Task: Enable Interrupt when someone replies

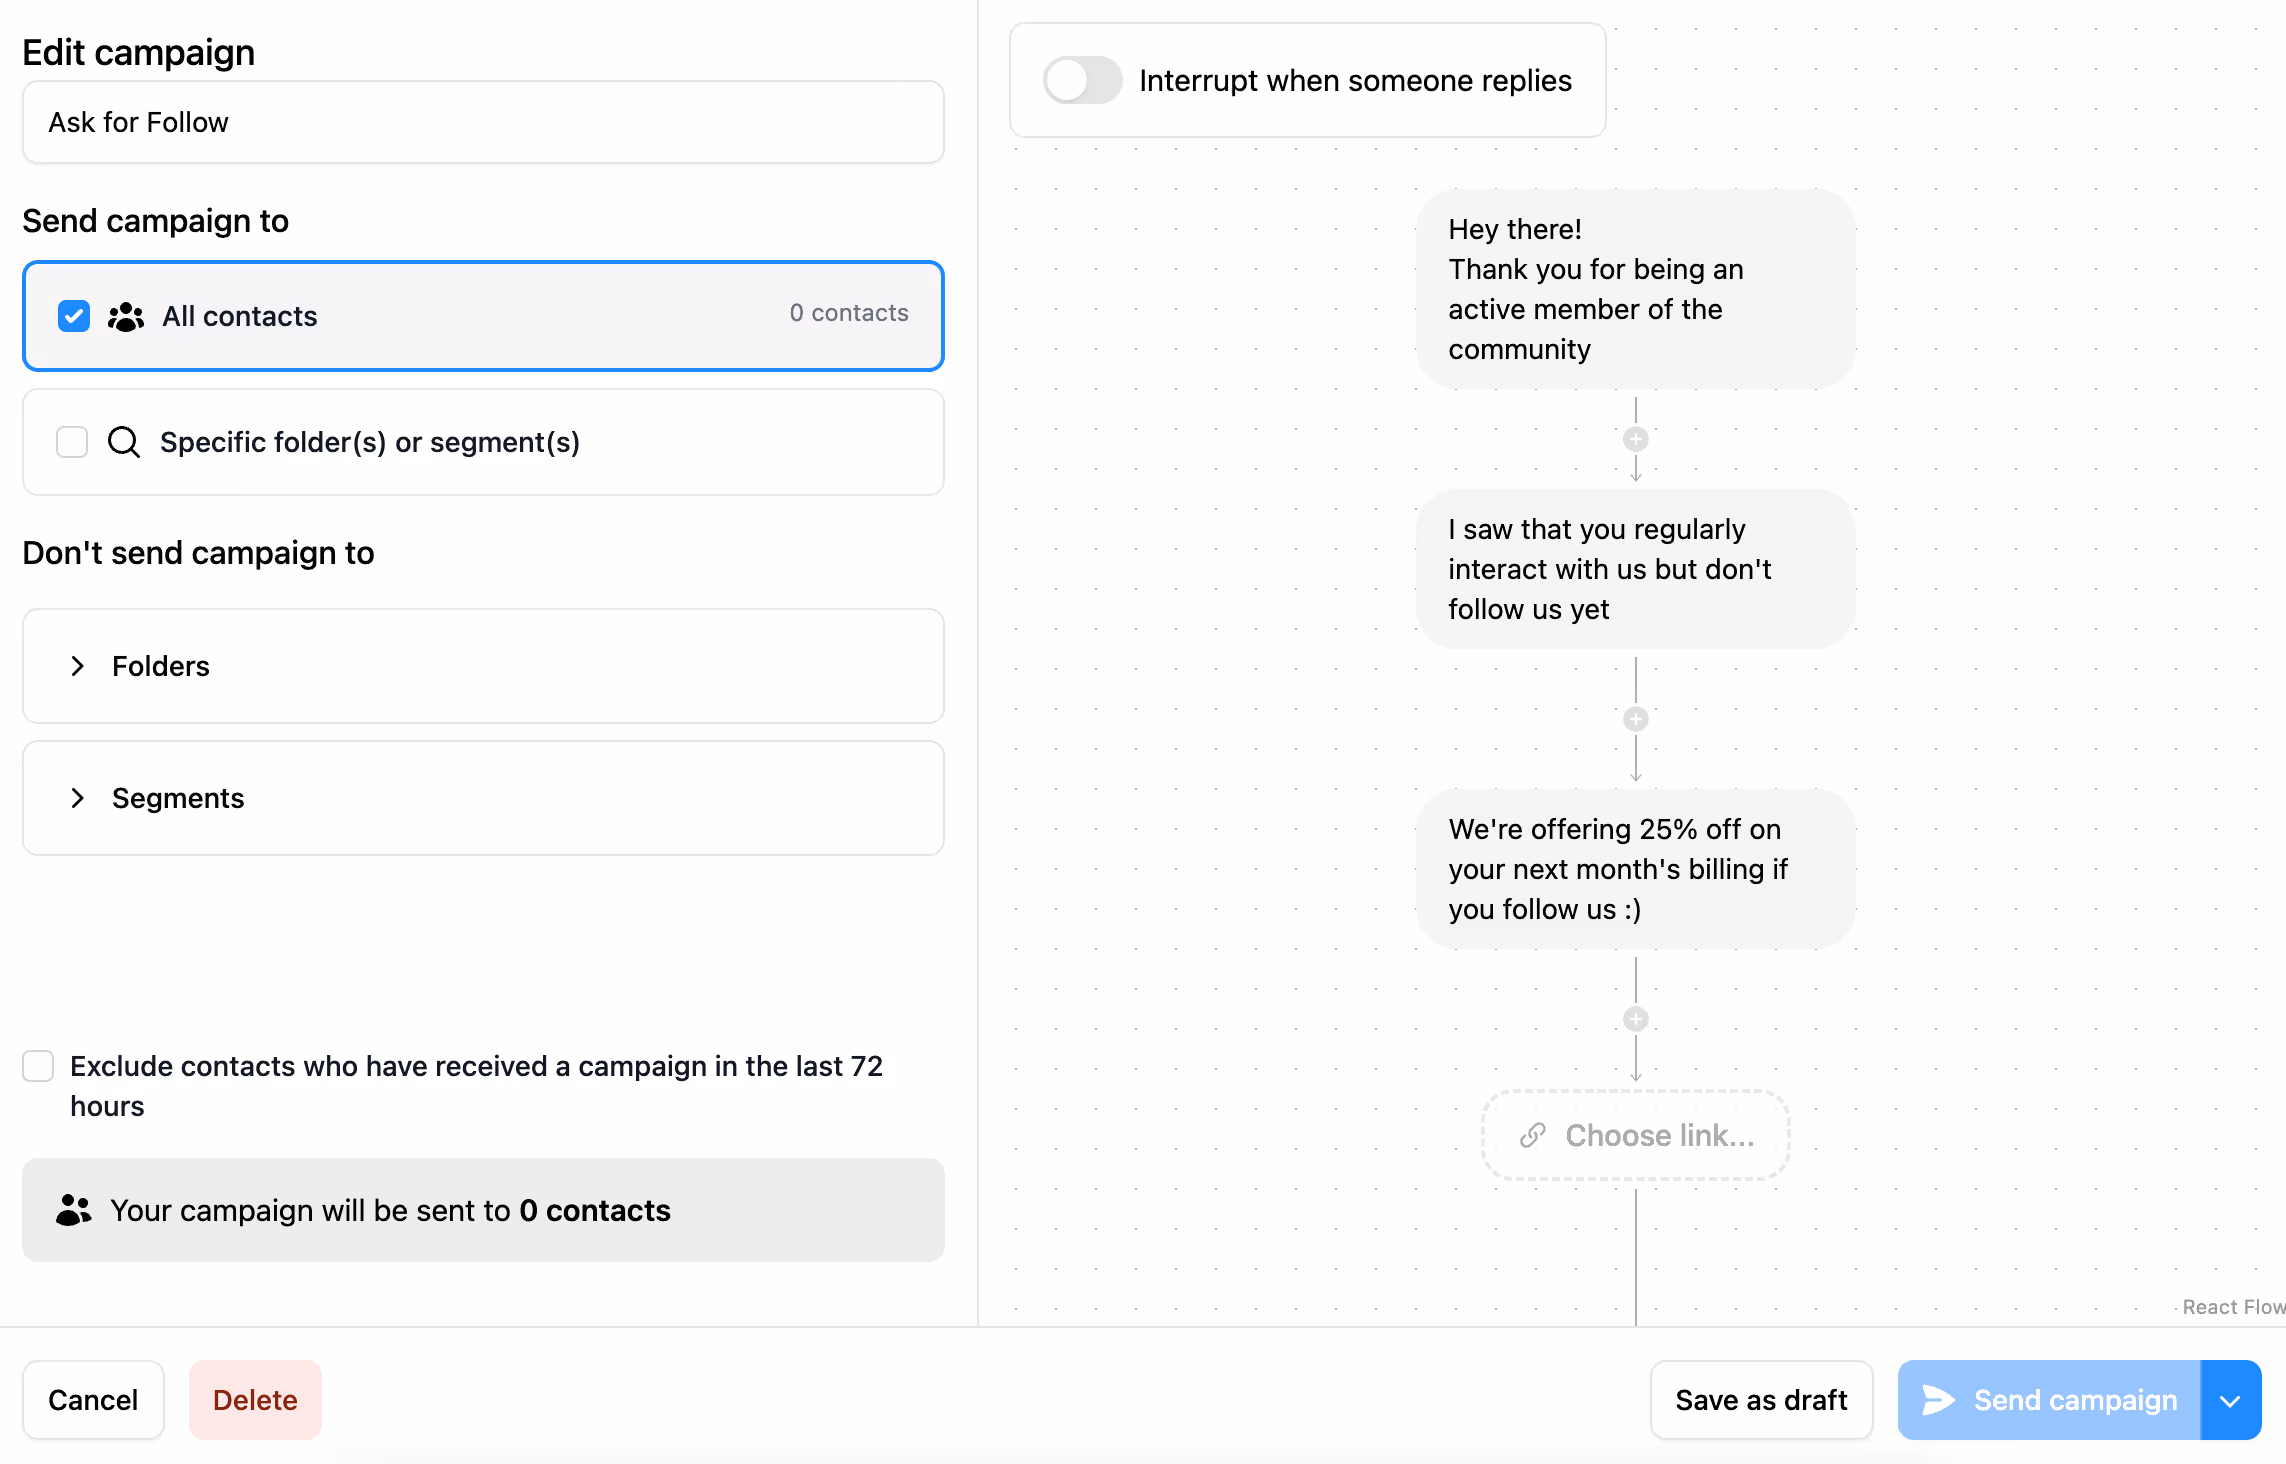Action: 1081,80
